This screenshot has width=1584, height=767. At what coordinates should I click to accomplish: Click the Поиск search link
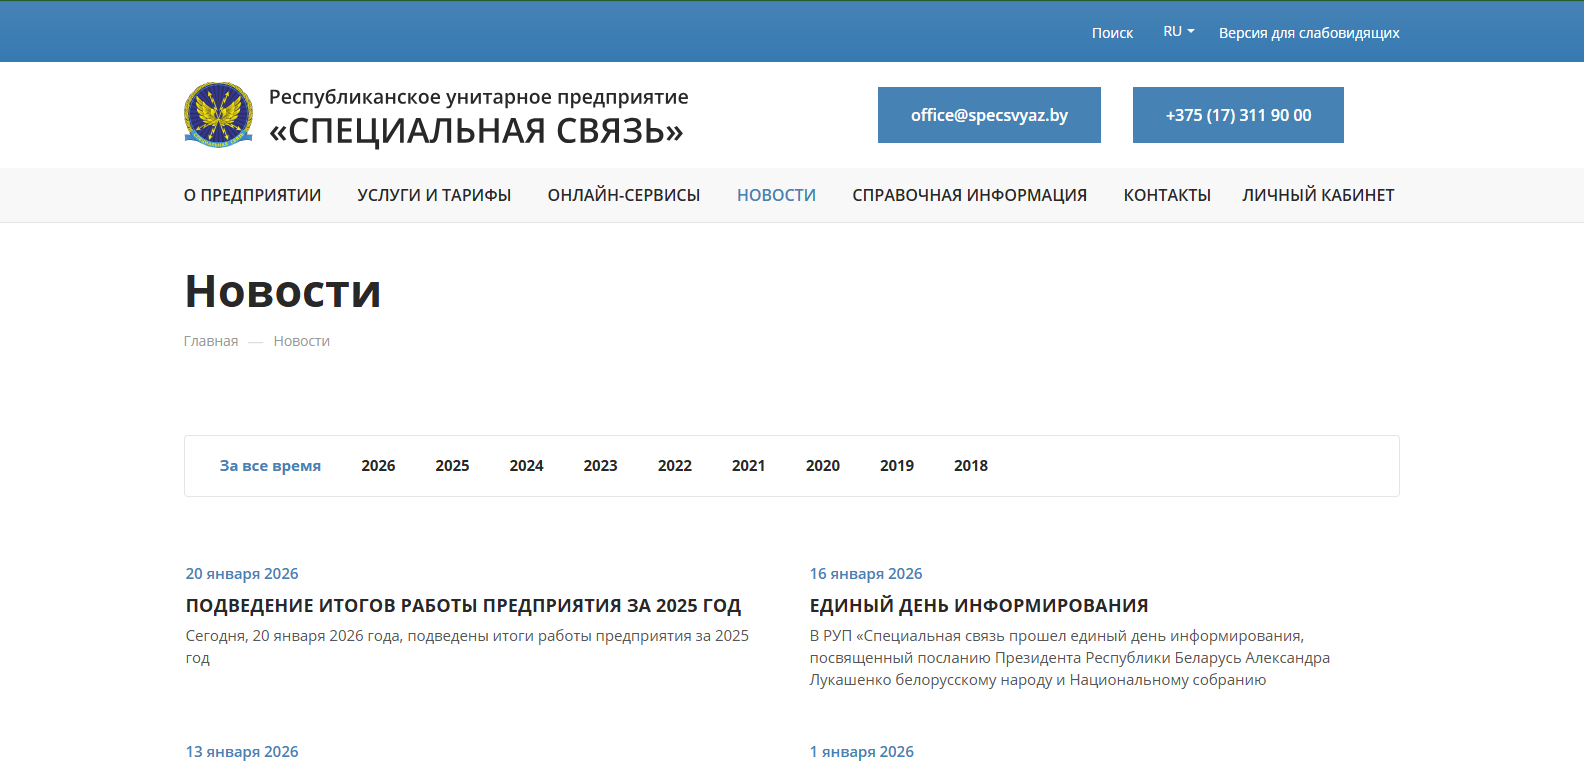coord(1112,33)
